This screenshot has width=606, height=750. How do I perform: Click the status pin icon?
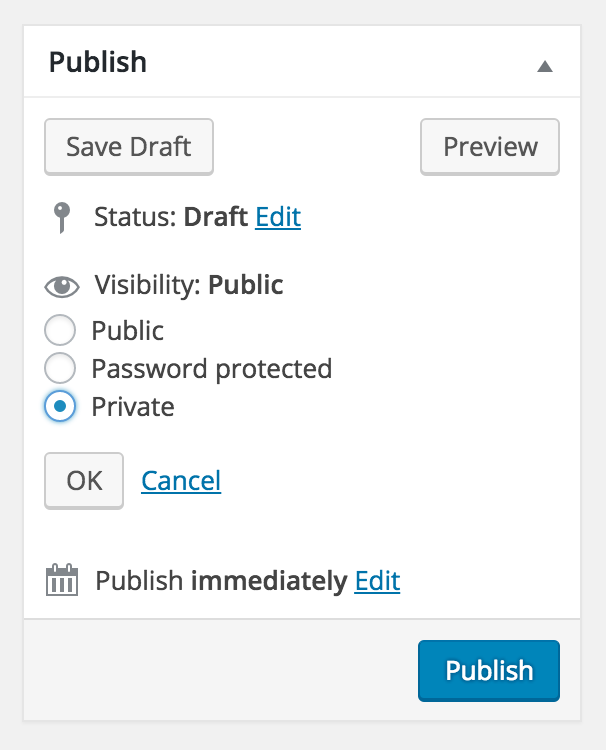tap(62, 218)
